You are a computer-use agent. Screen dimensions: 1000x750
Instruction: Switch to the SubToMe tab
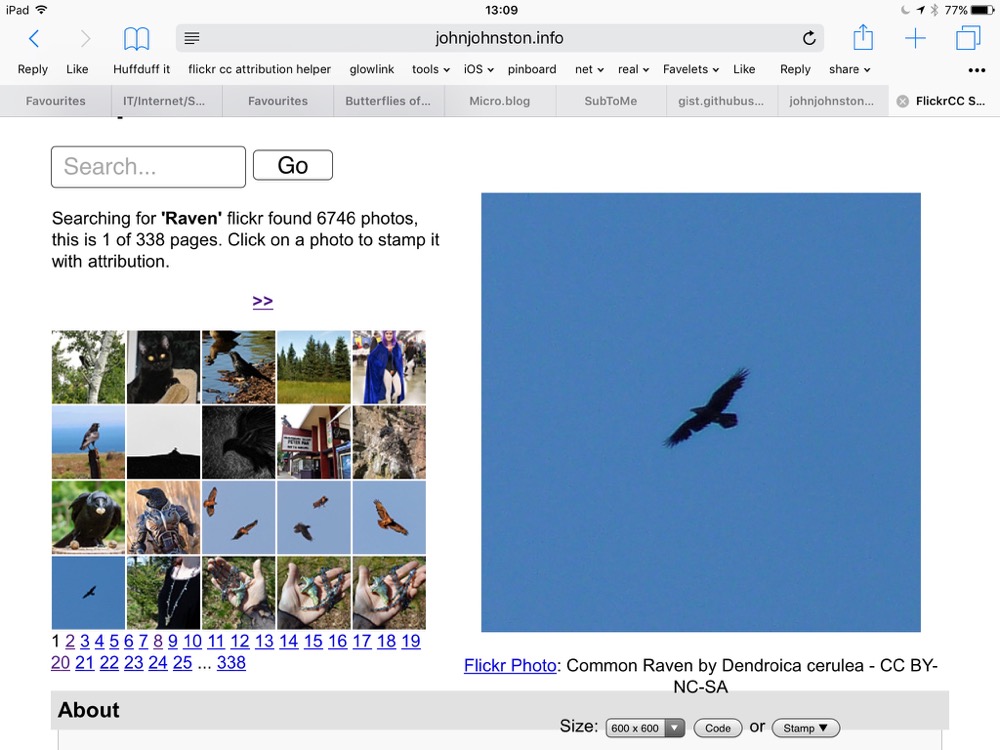610,101
